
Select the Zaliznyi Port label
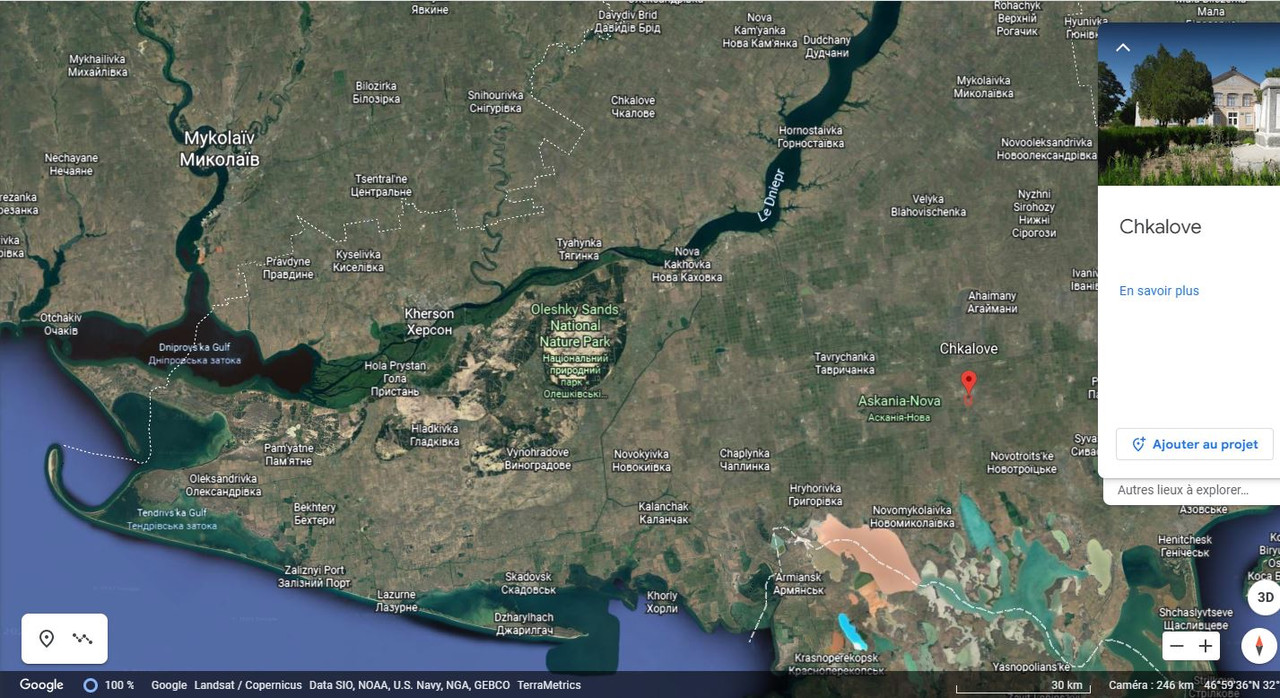314,576
